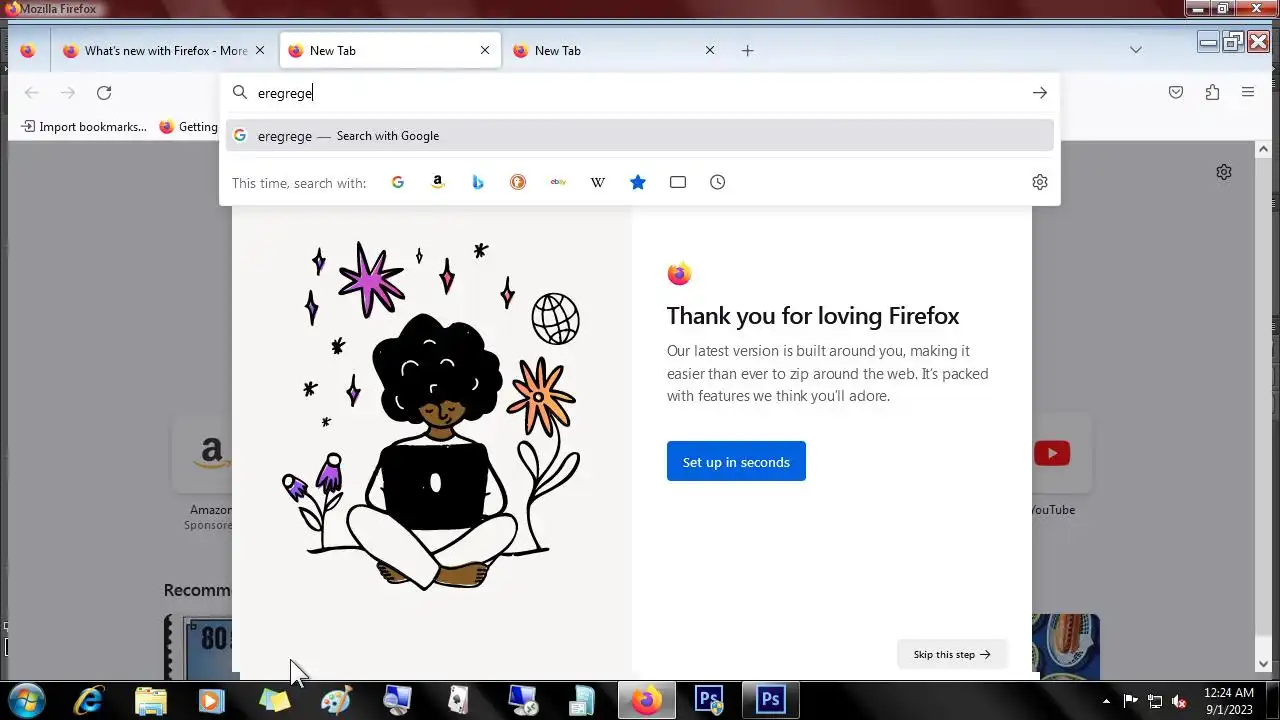
Task: Open Remote Desktop Connection in taskbar
Action: (x=521, y=700)
